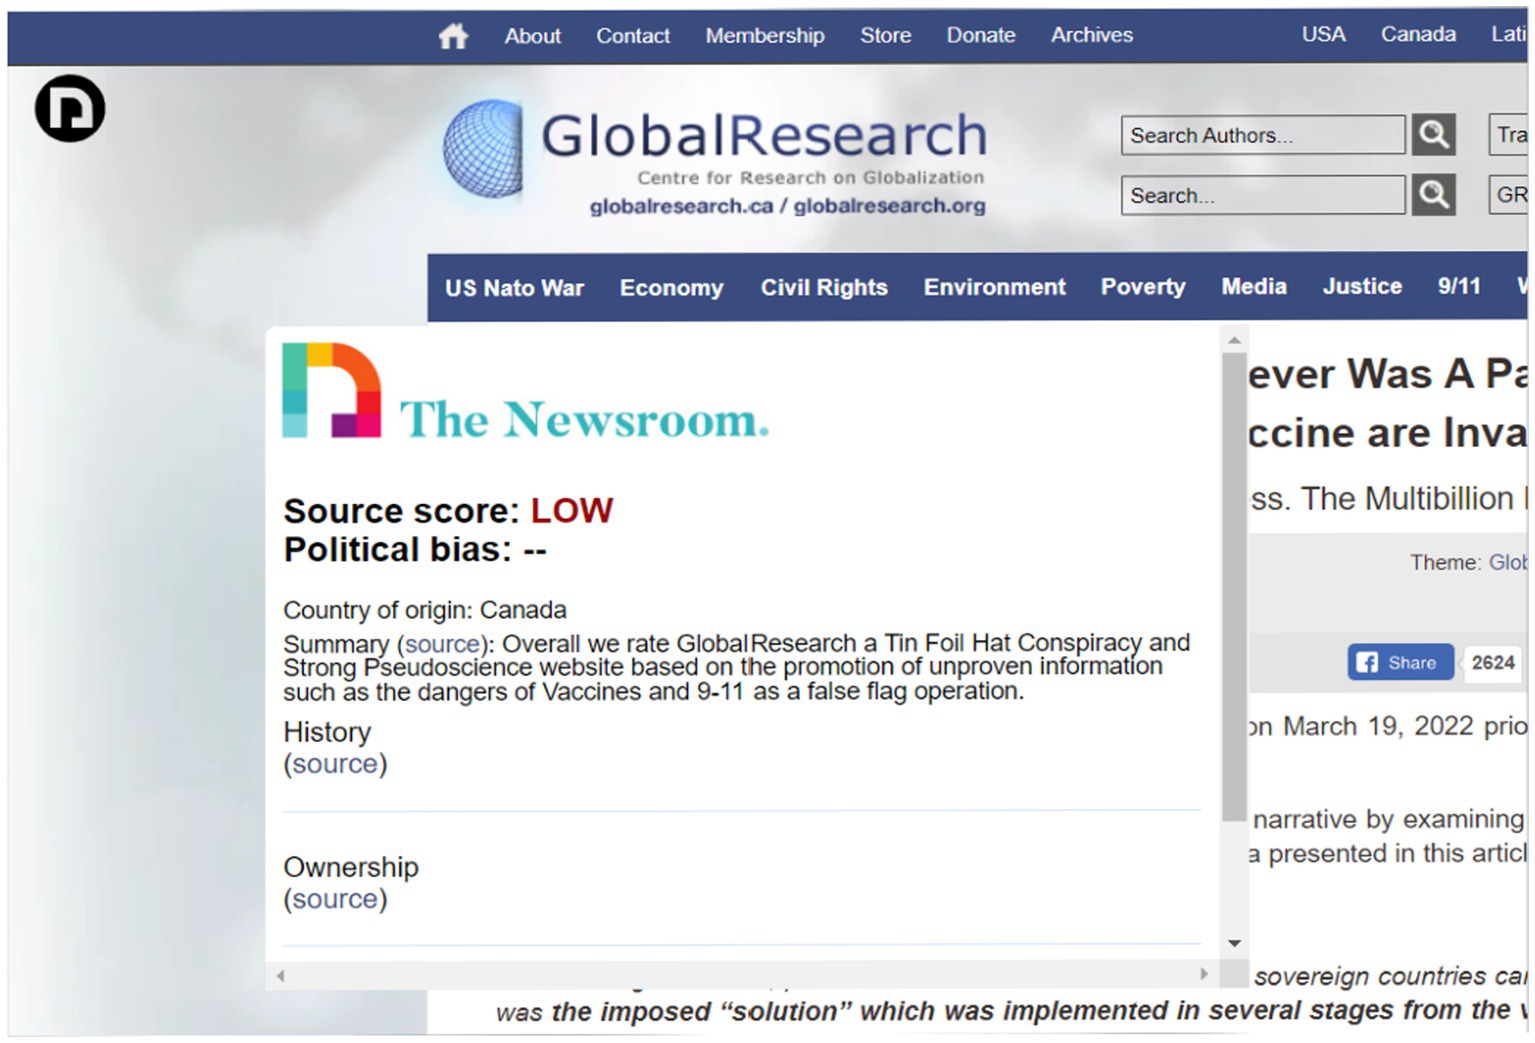Open the About page
This screenshot has width=1535, height=1043.
pyautogui.click(x=532, y=36)
